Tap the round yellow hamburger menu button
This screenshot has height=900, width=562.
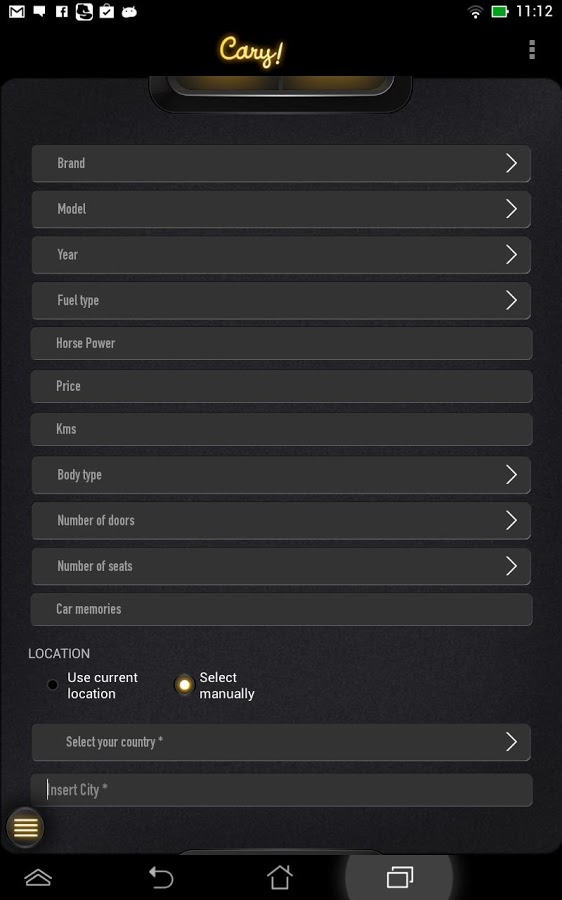(25, 827)
